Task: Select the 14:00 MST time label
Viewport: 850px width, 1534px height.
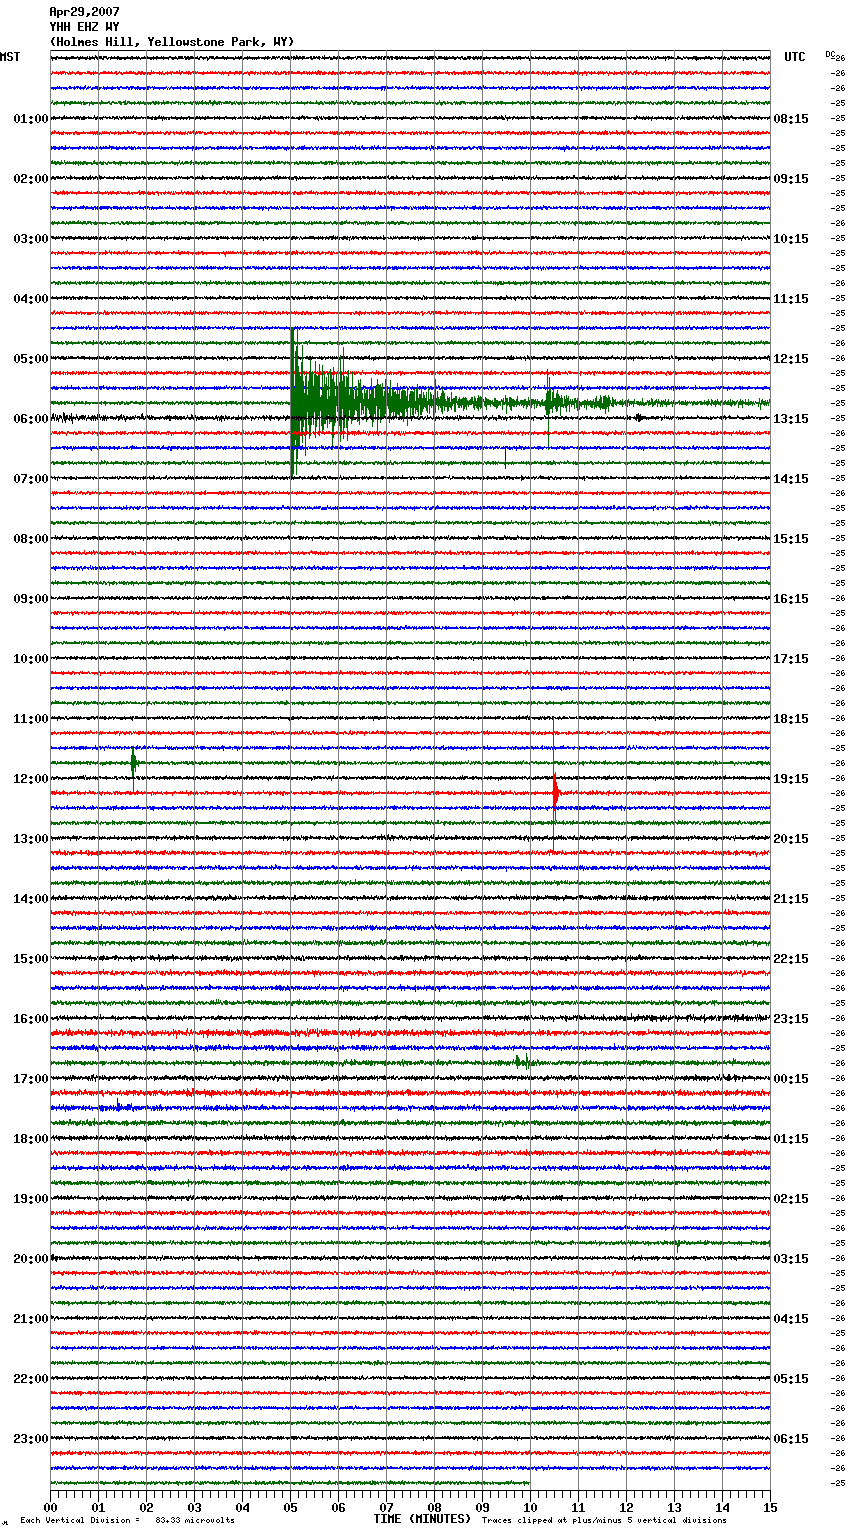Action: (31, 899)
